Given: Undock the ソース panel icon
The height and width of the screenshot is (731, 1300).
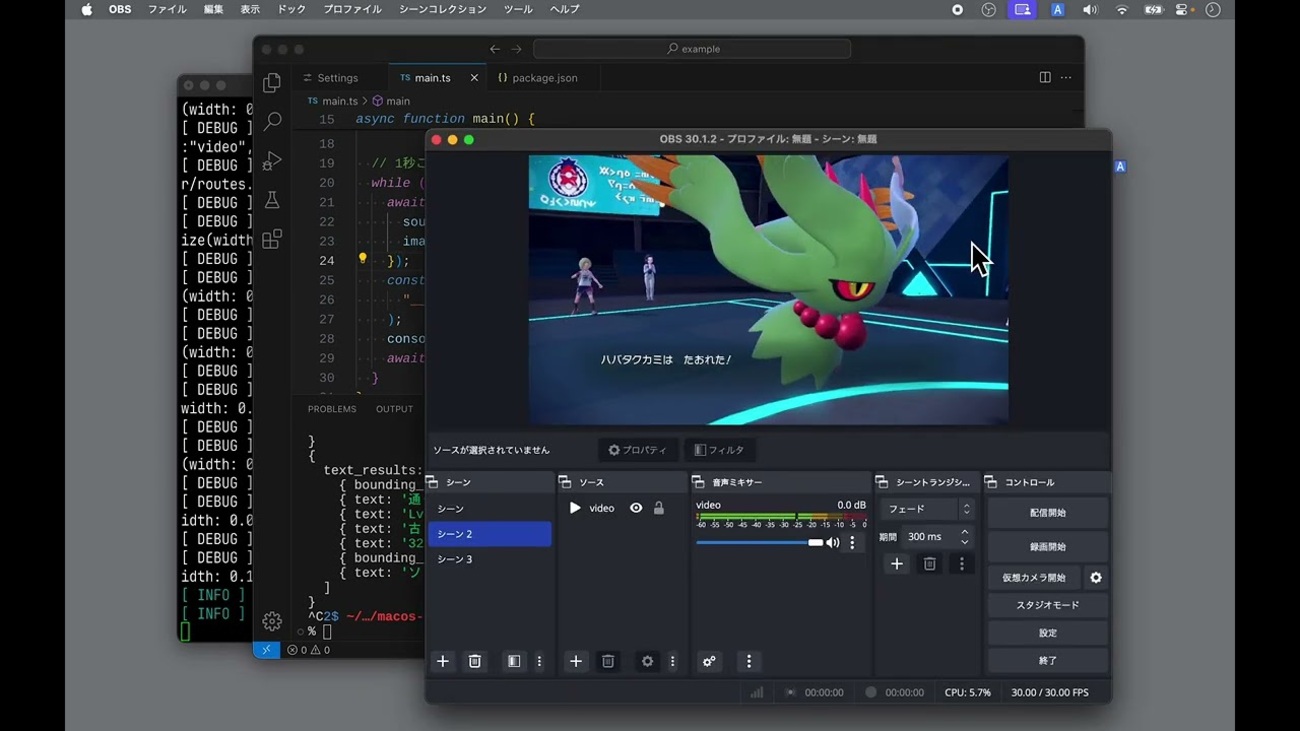Looking at the screenshot, I should click(565, 482).
